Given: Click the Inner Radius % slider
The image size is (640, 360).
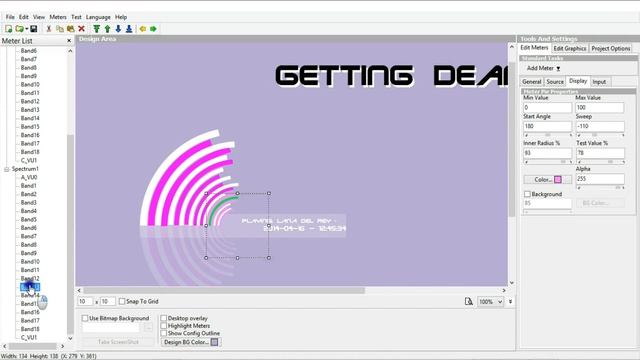Looking at the screenshot, I should 547,162.
